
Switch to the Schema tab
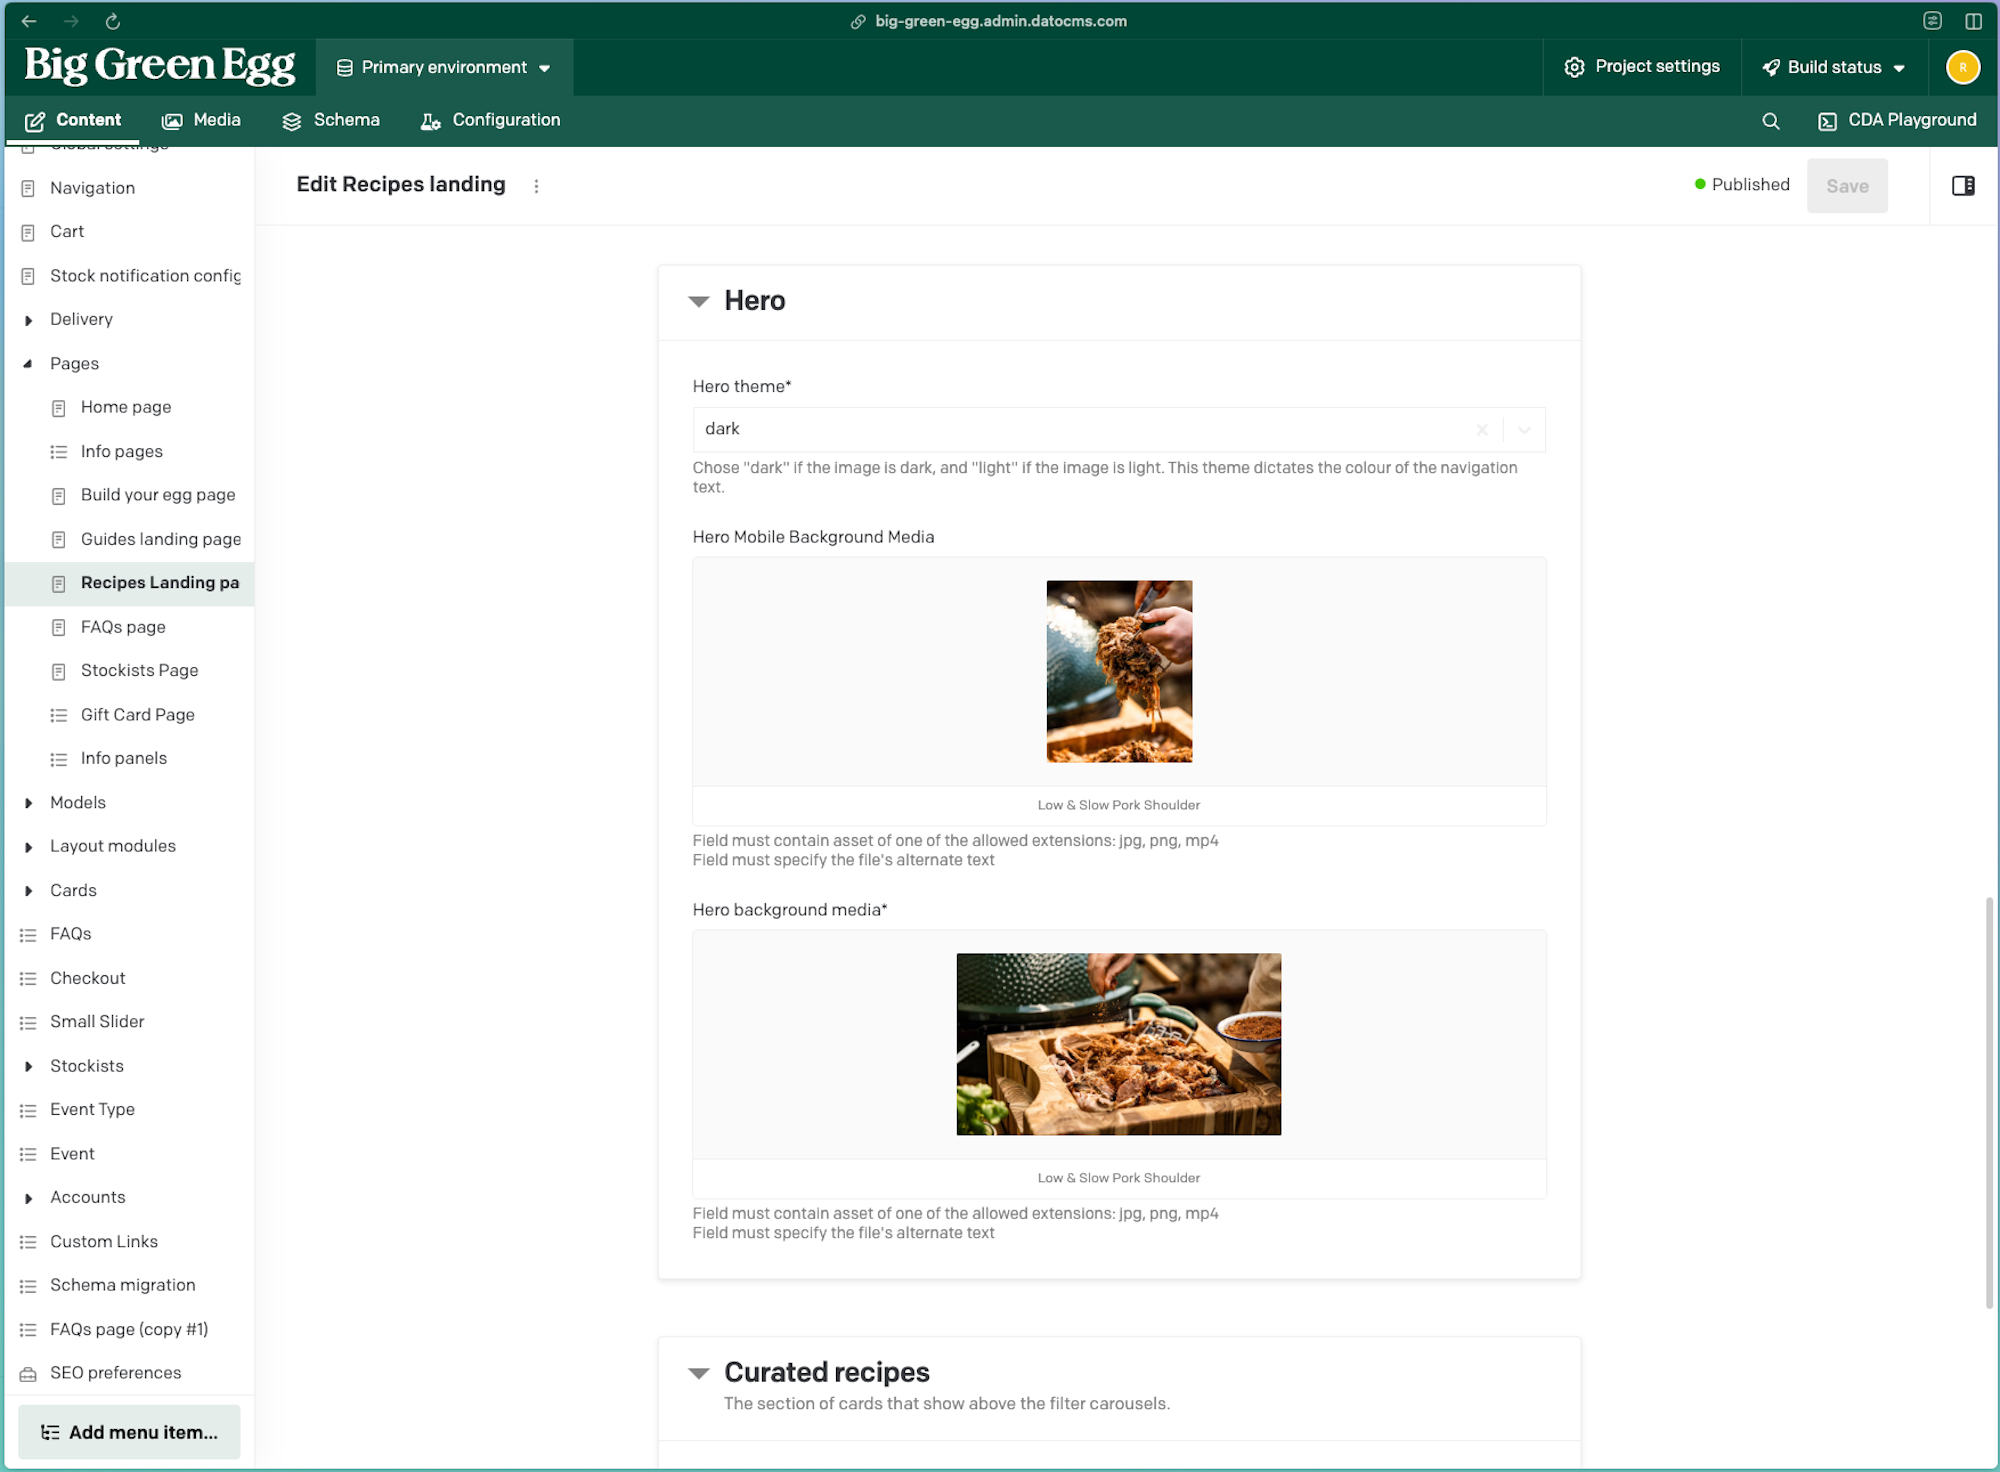point(331,120)
